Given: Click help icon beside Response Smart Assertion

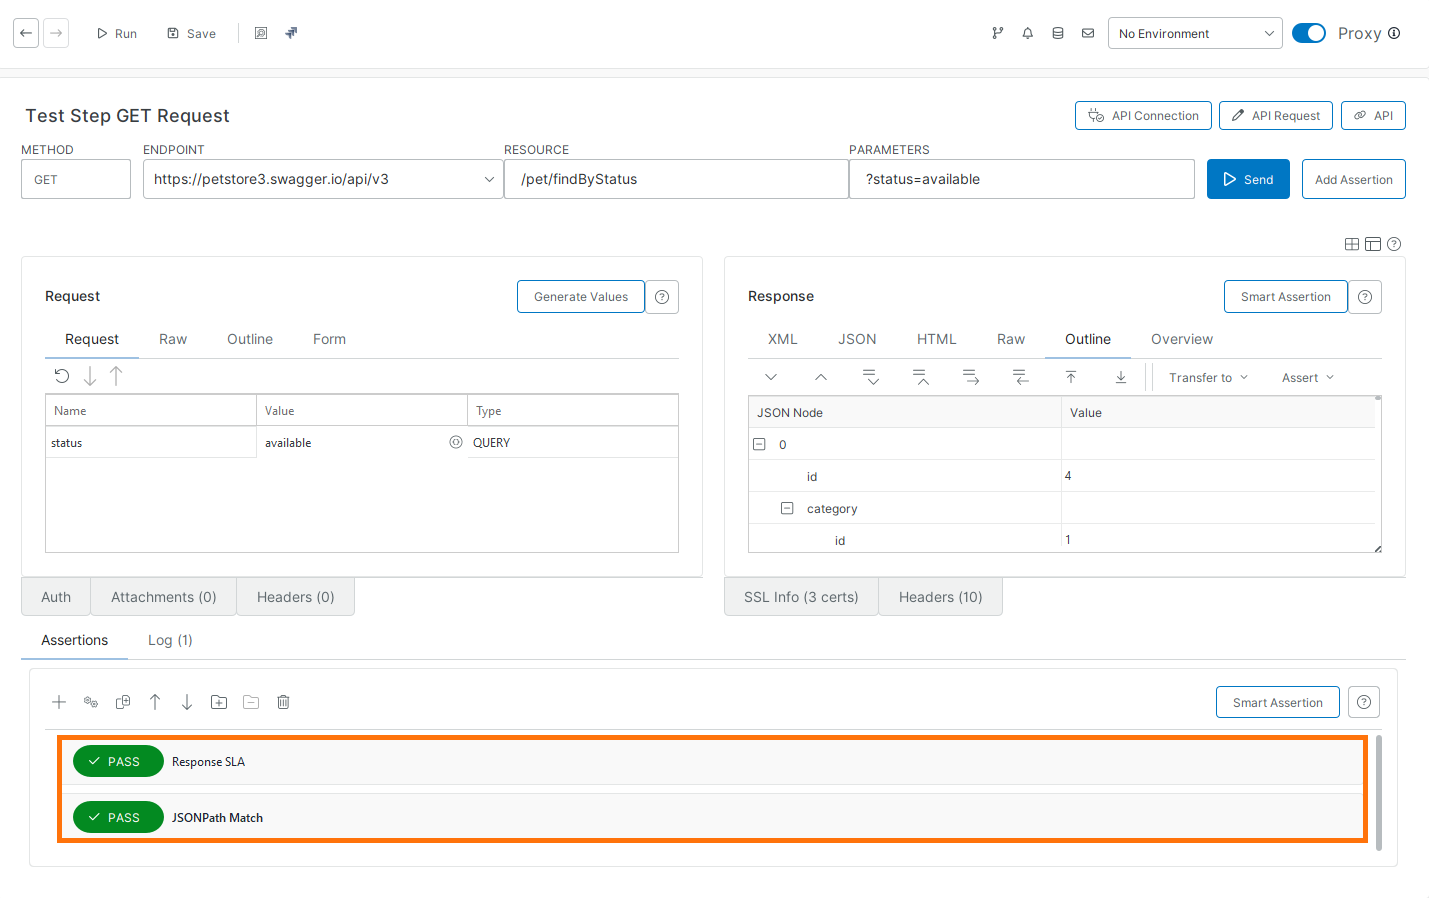Looking at the screenshot, I should click(1365, 297).
